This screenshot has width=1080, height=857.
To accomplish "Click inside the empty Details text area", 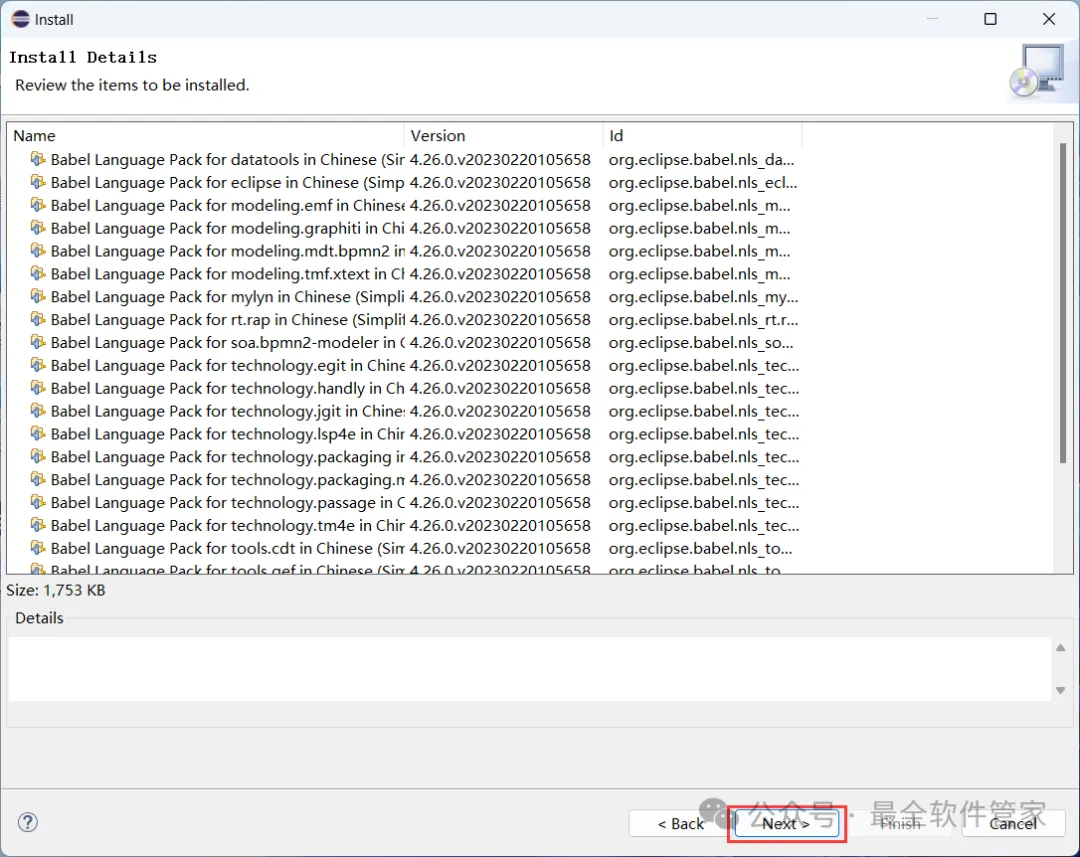I will coord(529,669).
